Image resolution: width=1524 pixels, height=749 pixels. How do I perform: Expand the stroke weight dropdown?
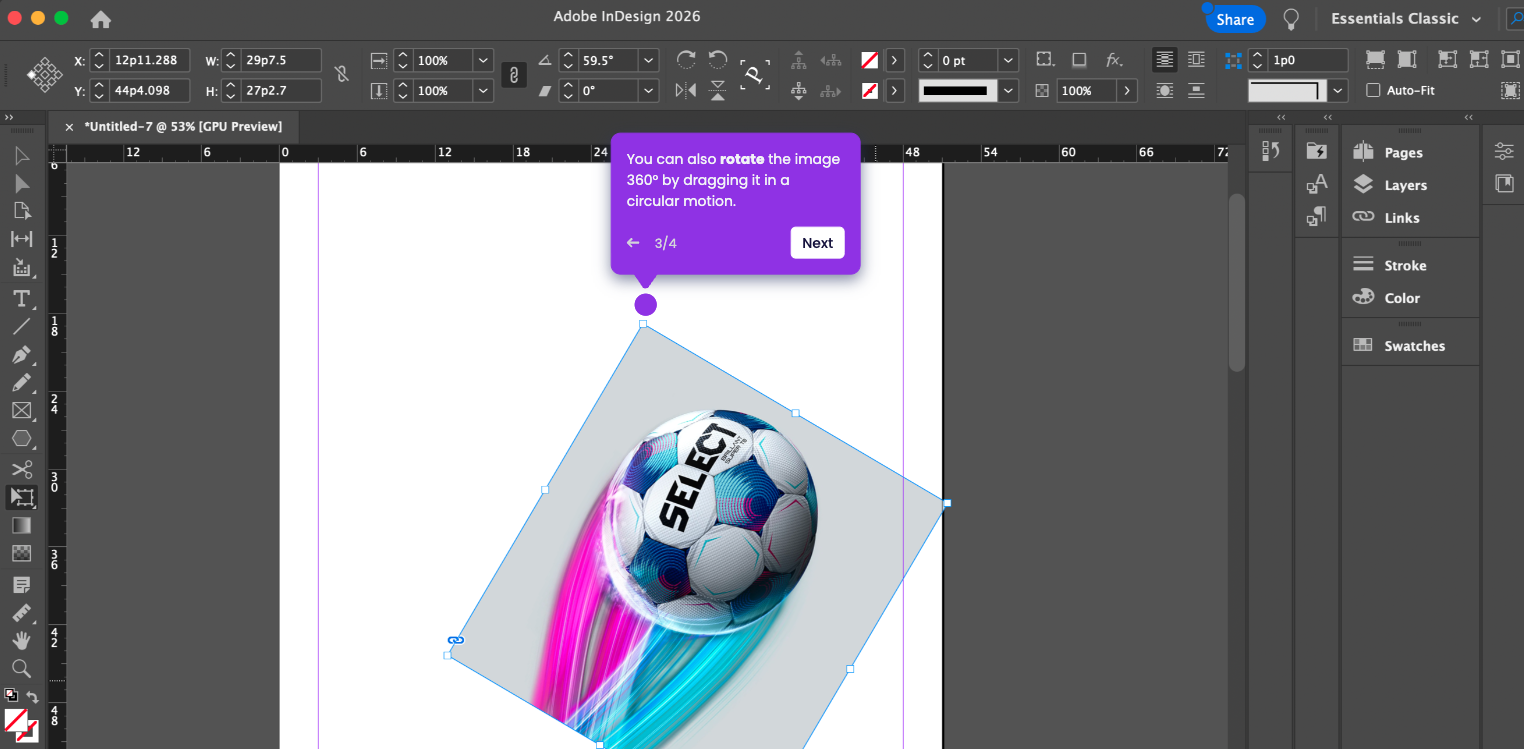[x=1008, y=61]
